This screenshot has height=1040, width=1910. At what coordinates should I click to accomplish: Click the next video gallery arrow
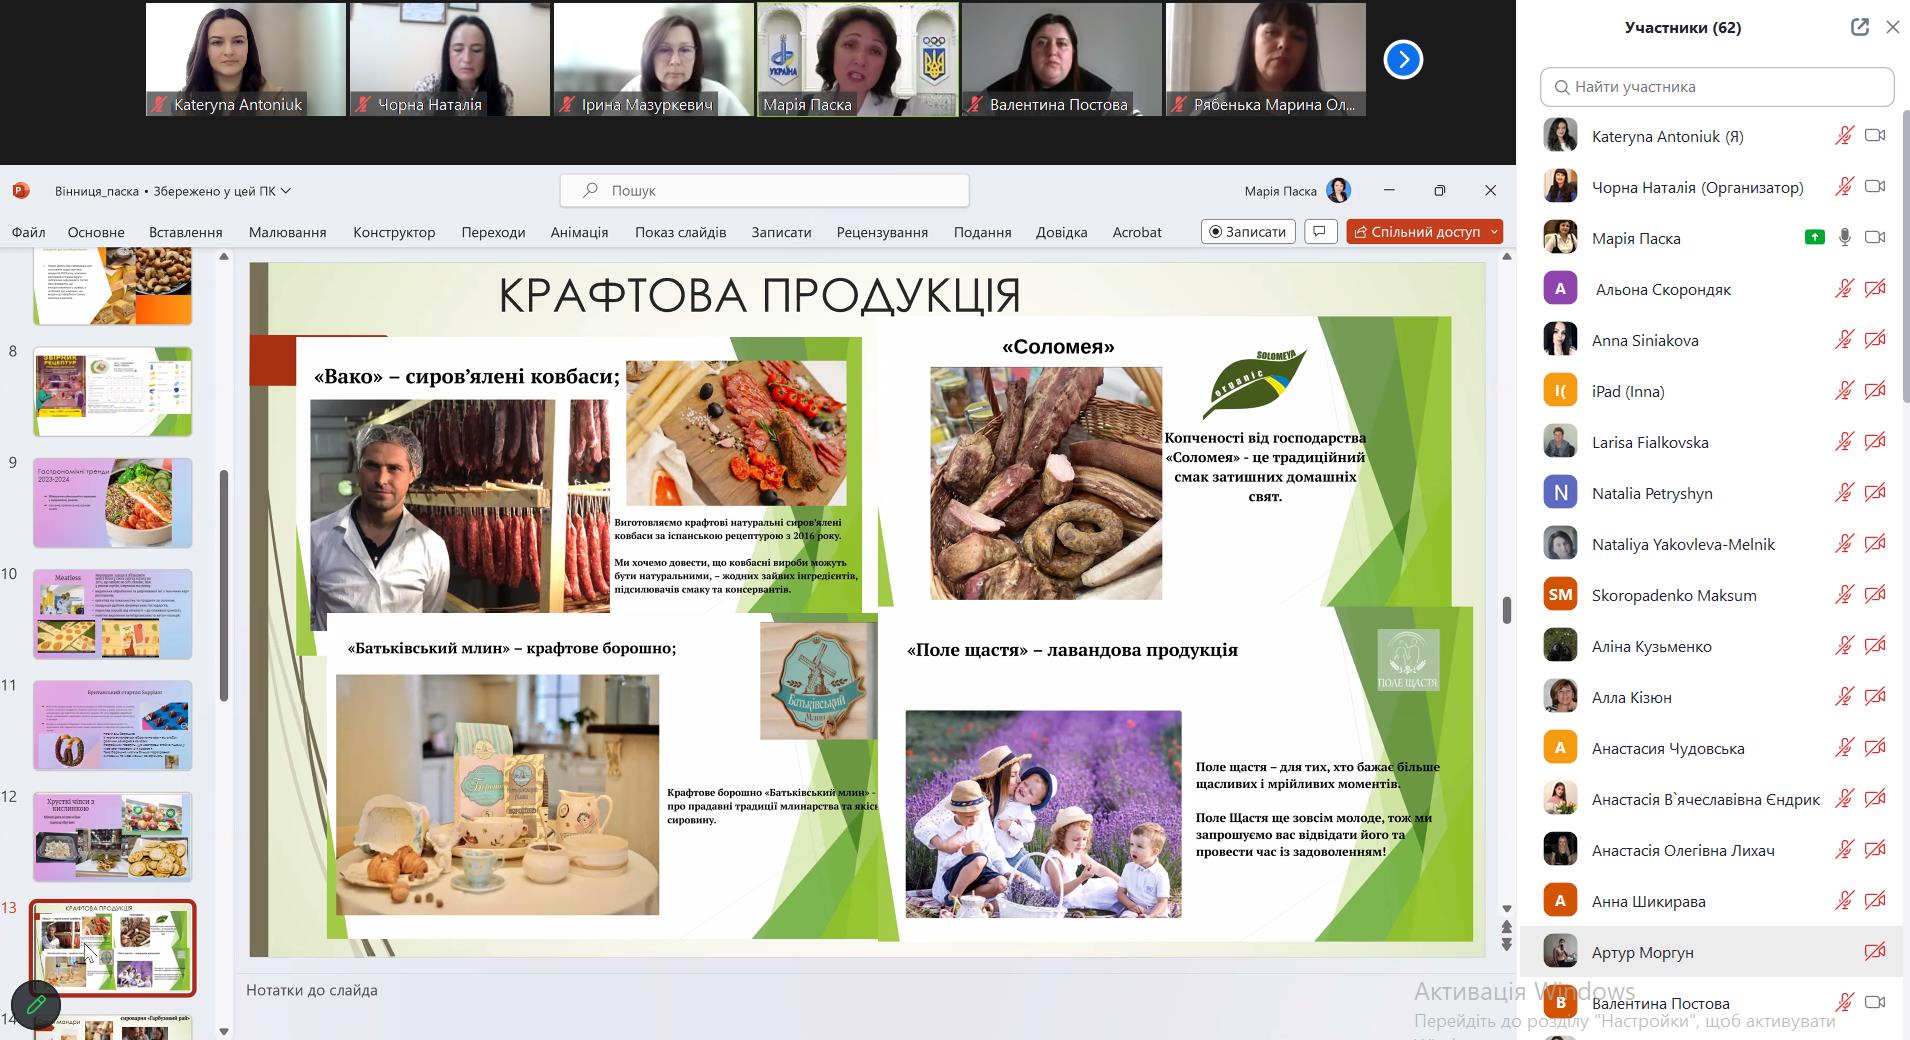tap(1403, 60)
